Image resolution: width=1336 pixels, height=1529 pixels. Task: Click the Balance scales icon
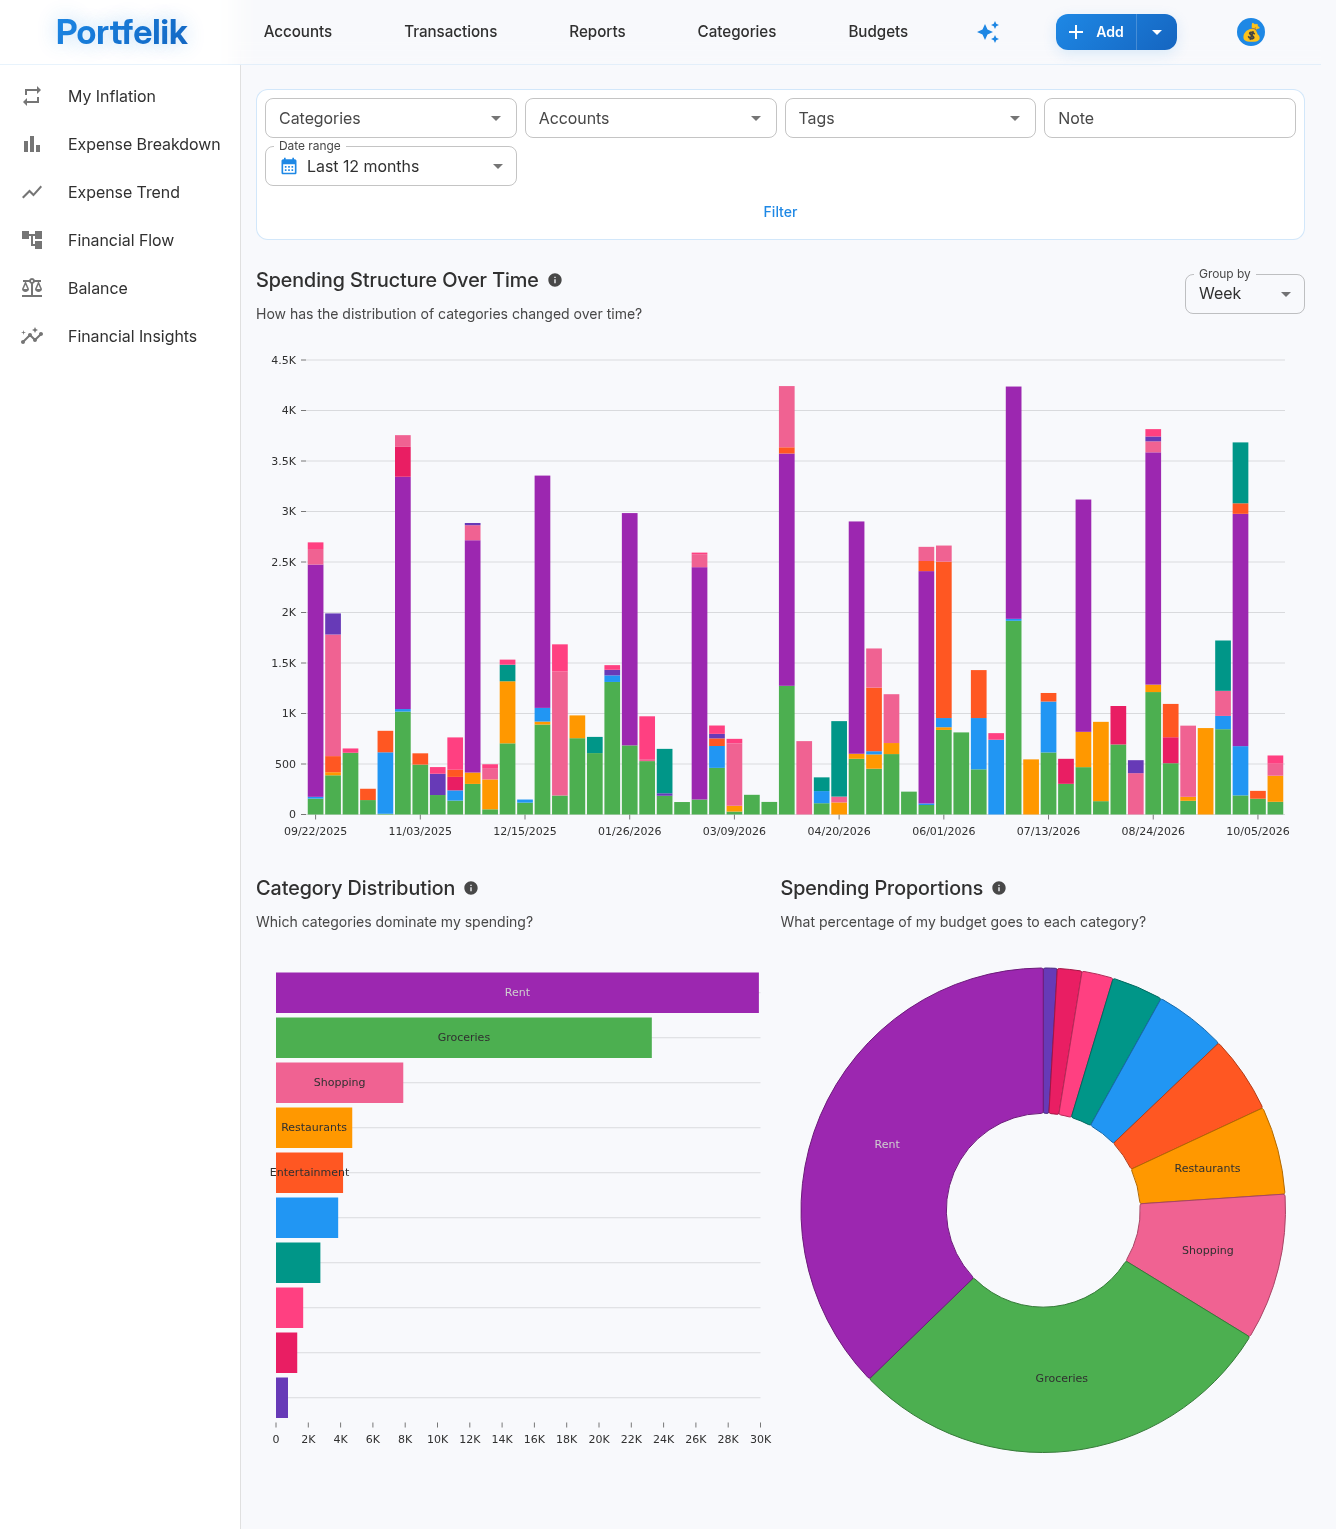(32, 288)
